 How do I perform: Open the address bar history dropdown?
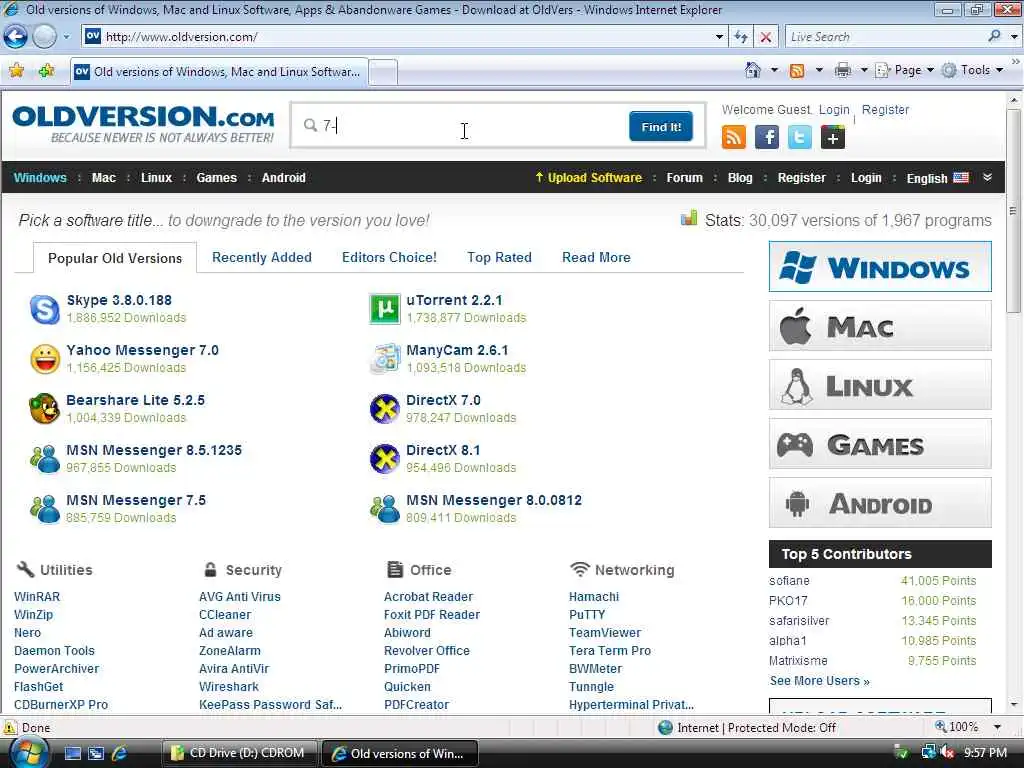[x=719, y=37]
